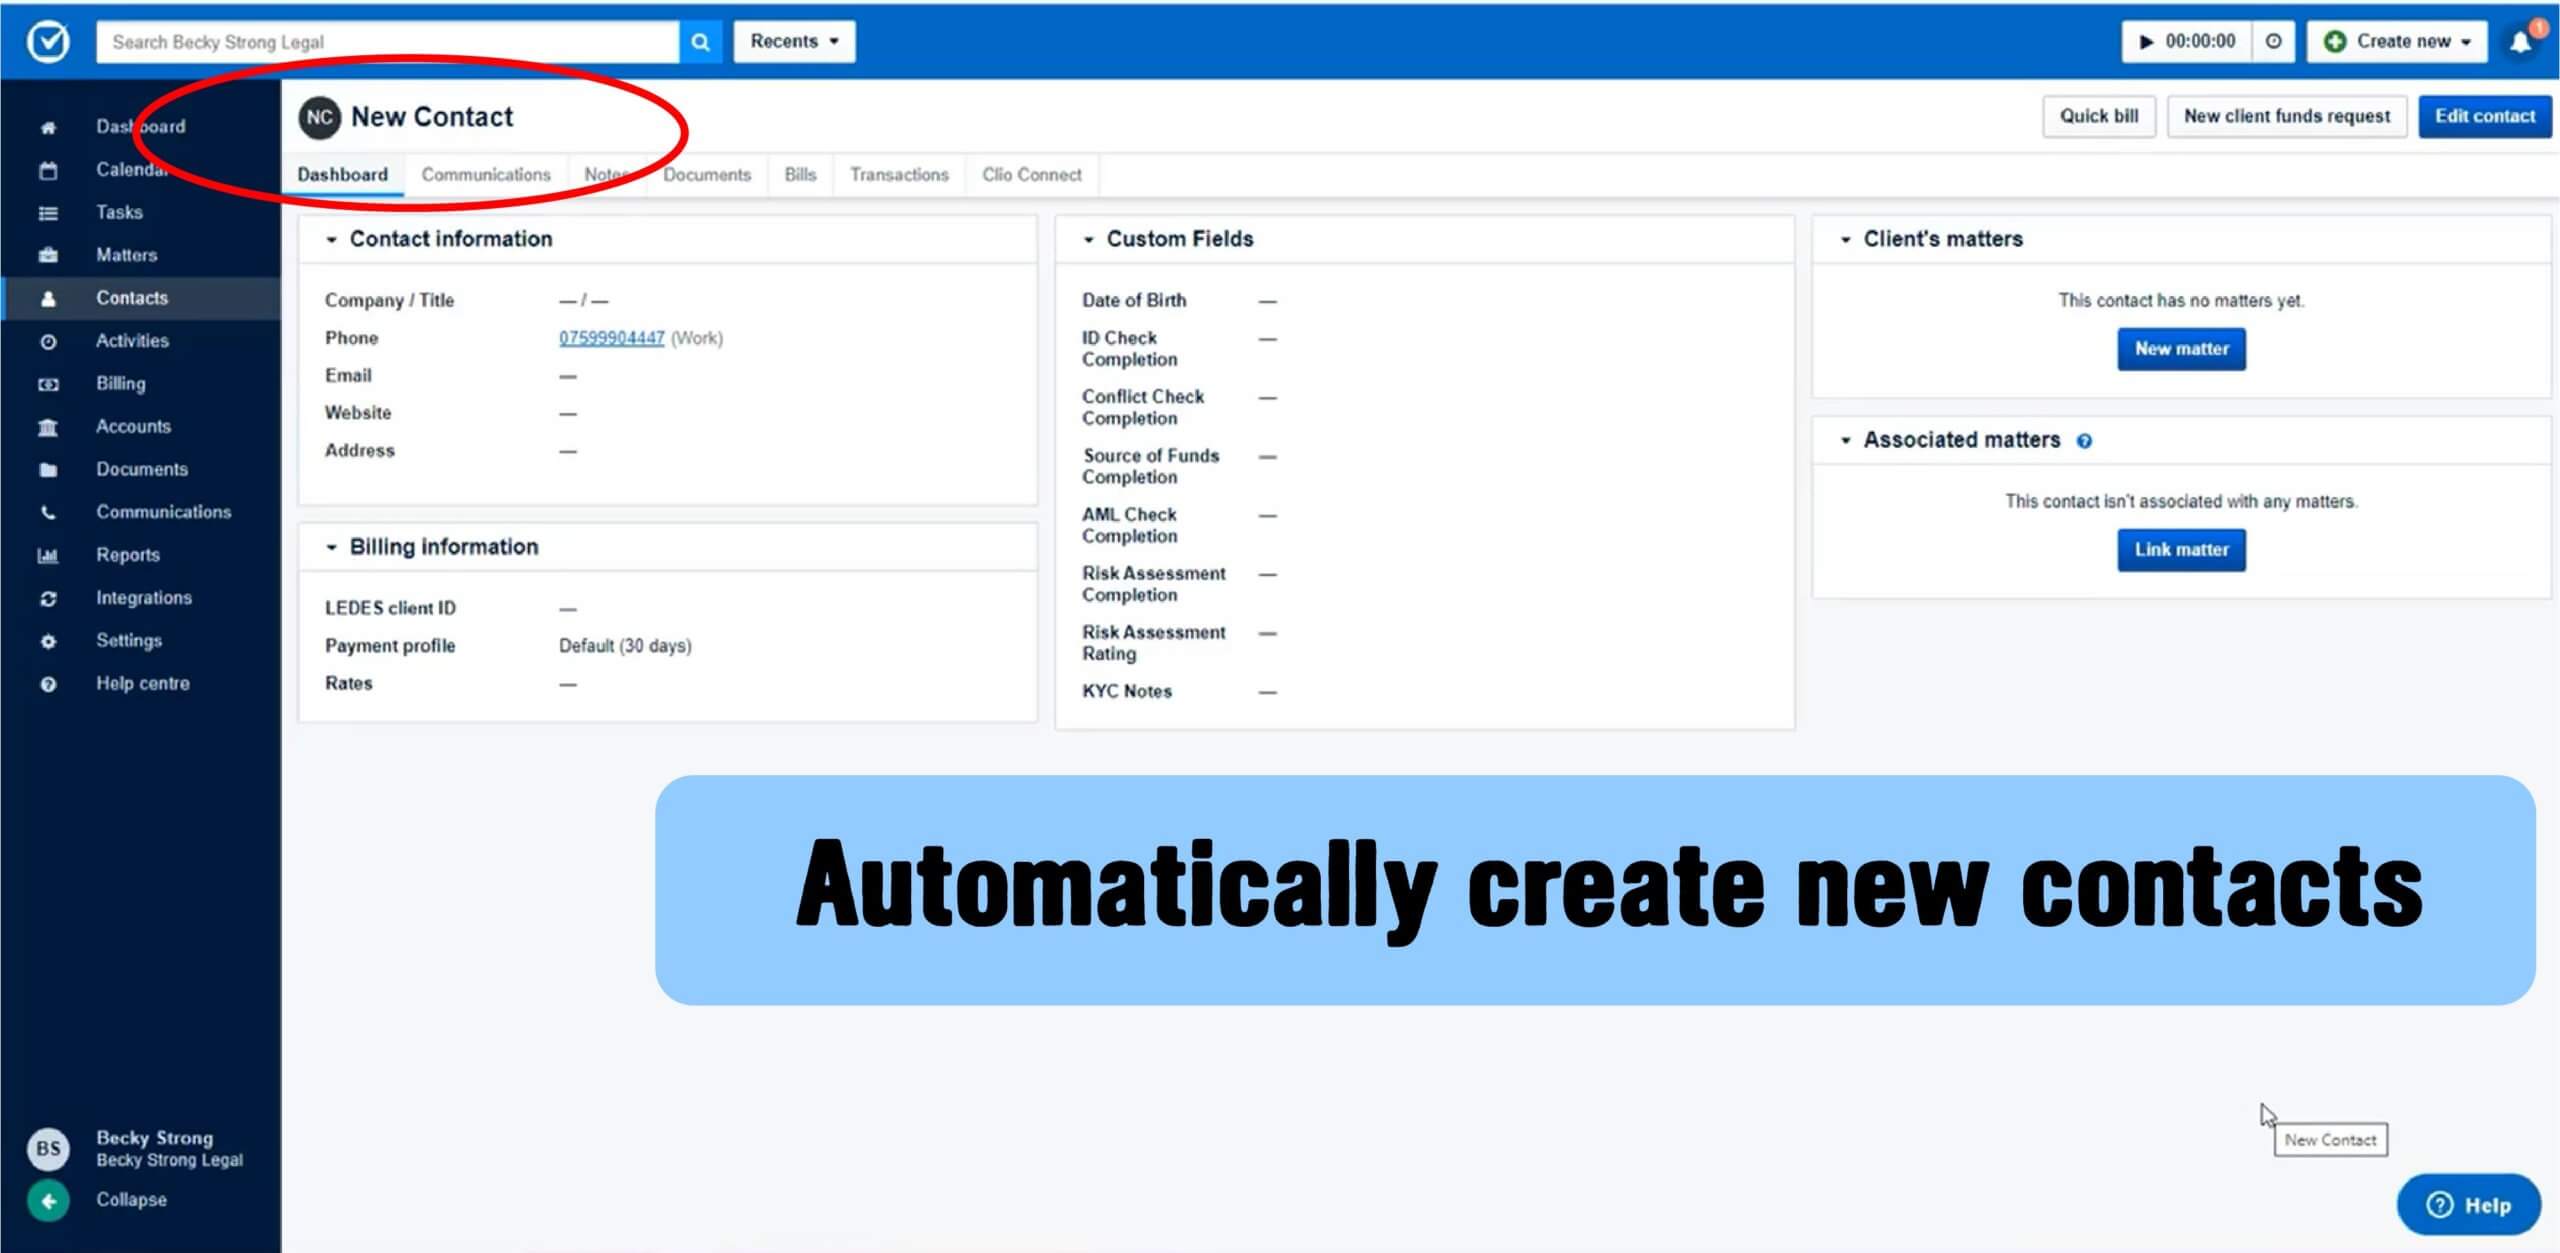Open the contact Documents tab

(x=707, y=175)
